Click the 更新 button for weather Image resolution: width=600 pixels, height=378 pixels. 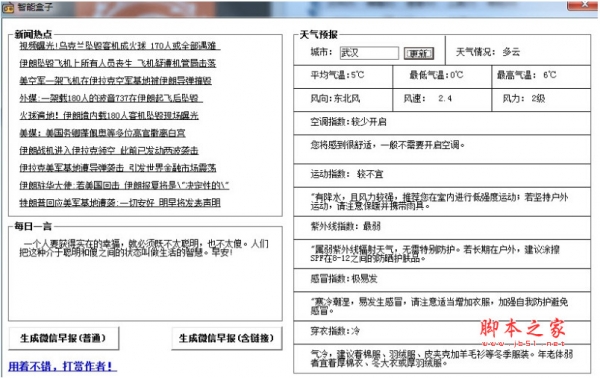tap(419, 53)
